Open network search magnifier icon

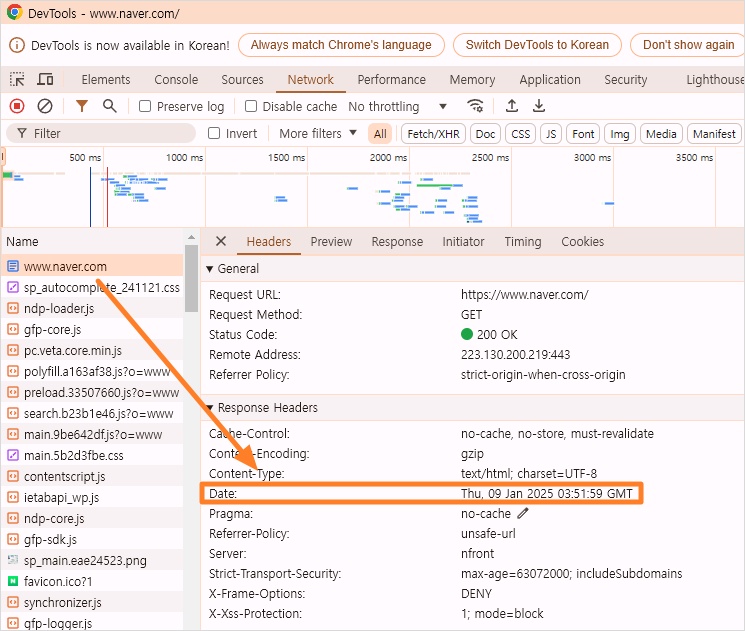coord(110,106)
